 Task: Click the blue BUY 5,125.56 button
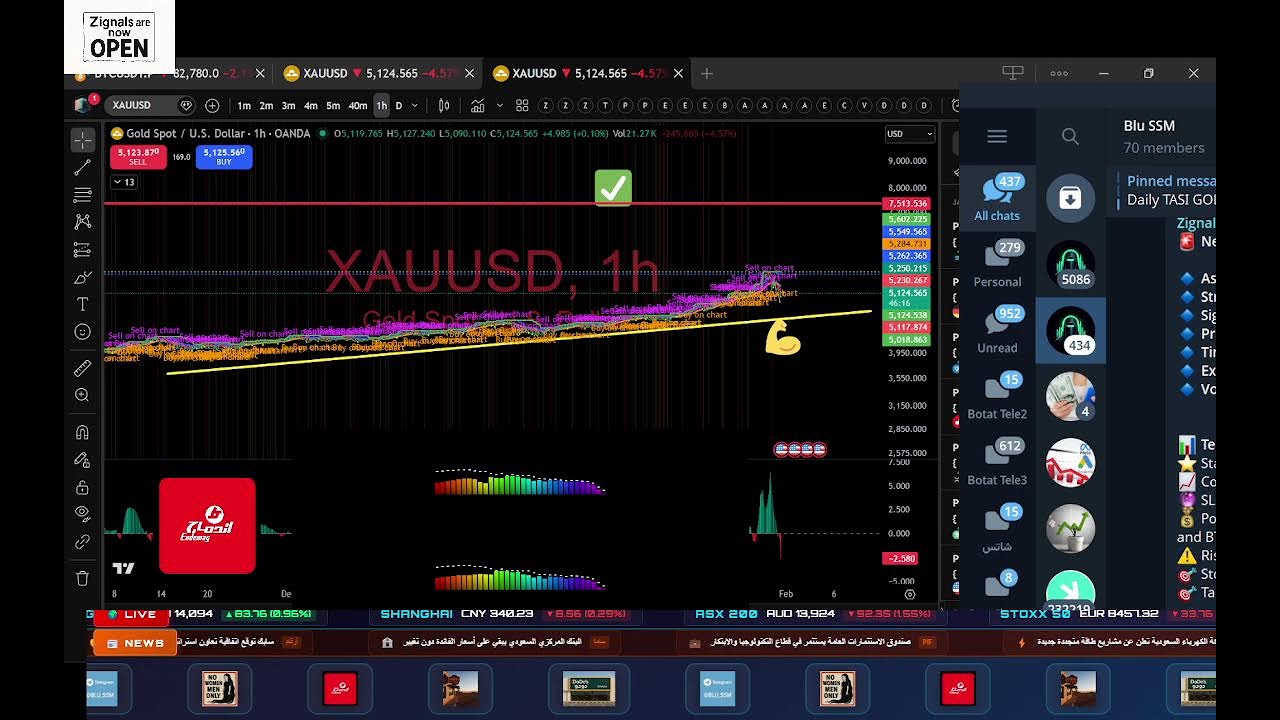pos(224,157)
